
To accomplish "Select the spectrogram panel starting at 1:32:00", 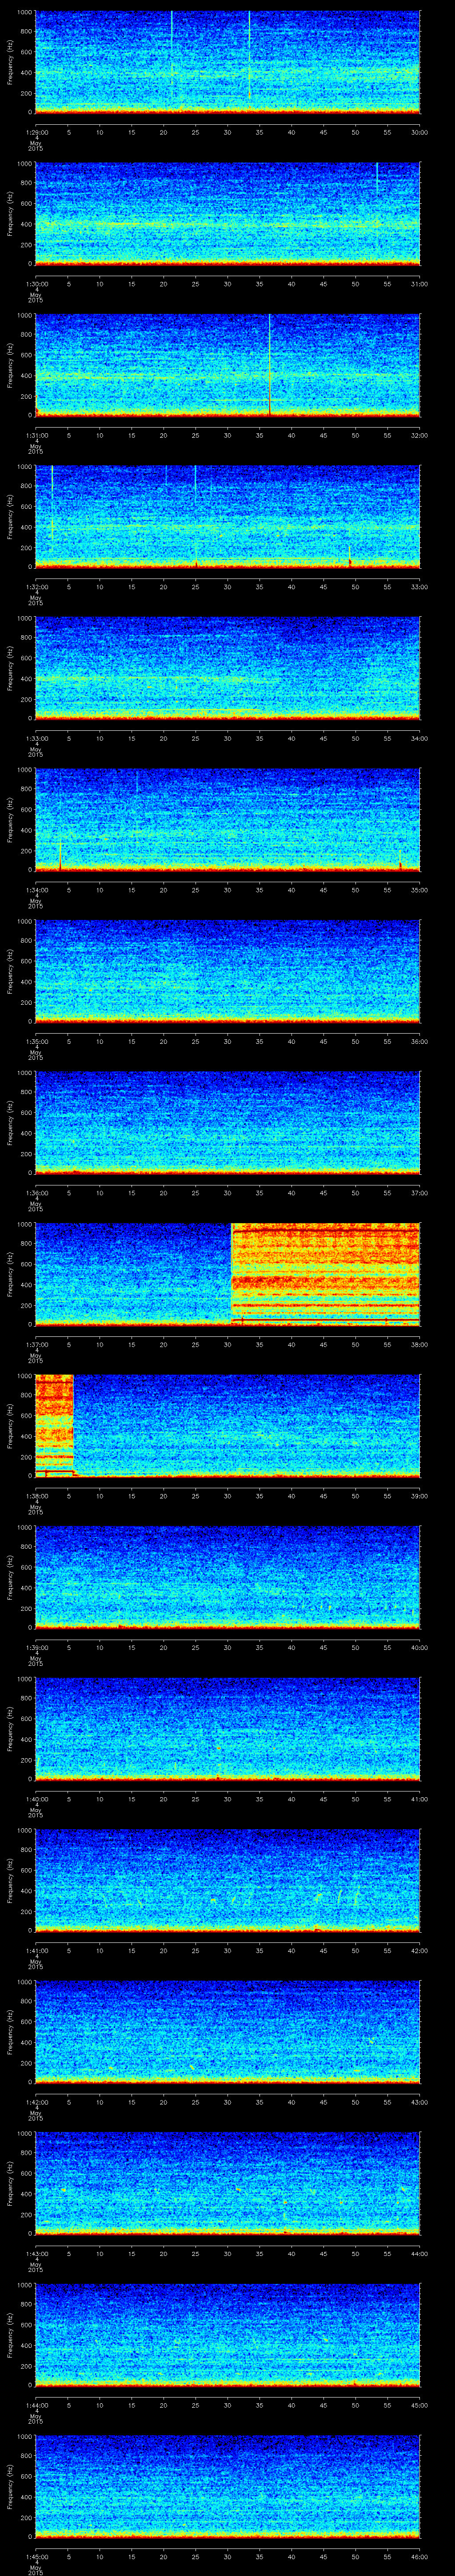I will point(227,517).
